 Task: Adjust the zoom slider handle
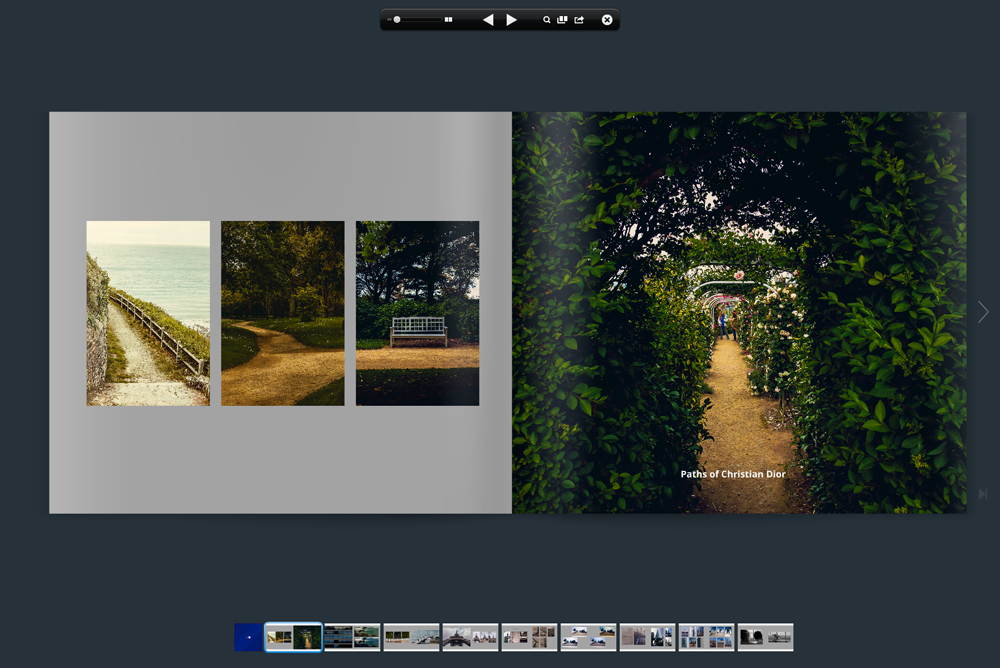[397, 20]
